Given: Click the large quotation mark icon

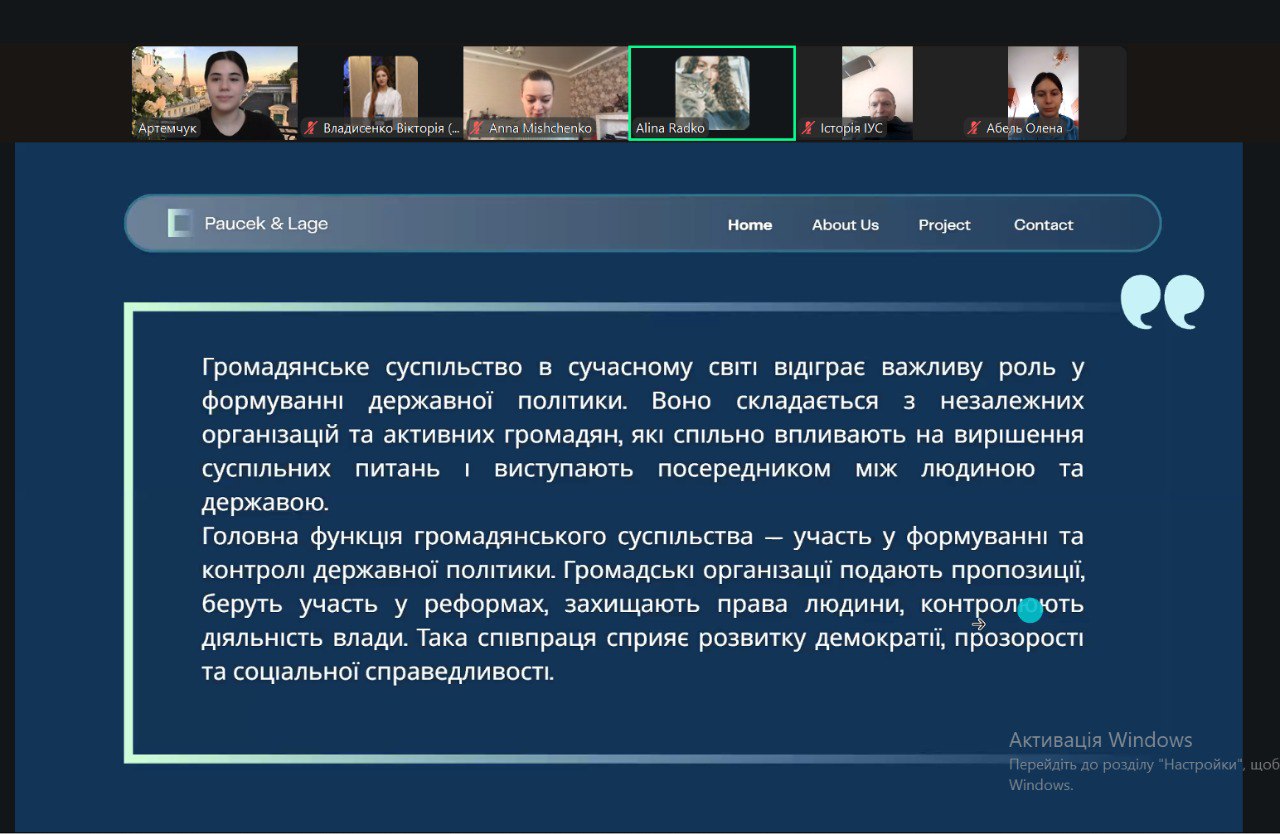Looking at the screenshot, I should point(1161,302).
